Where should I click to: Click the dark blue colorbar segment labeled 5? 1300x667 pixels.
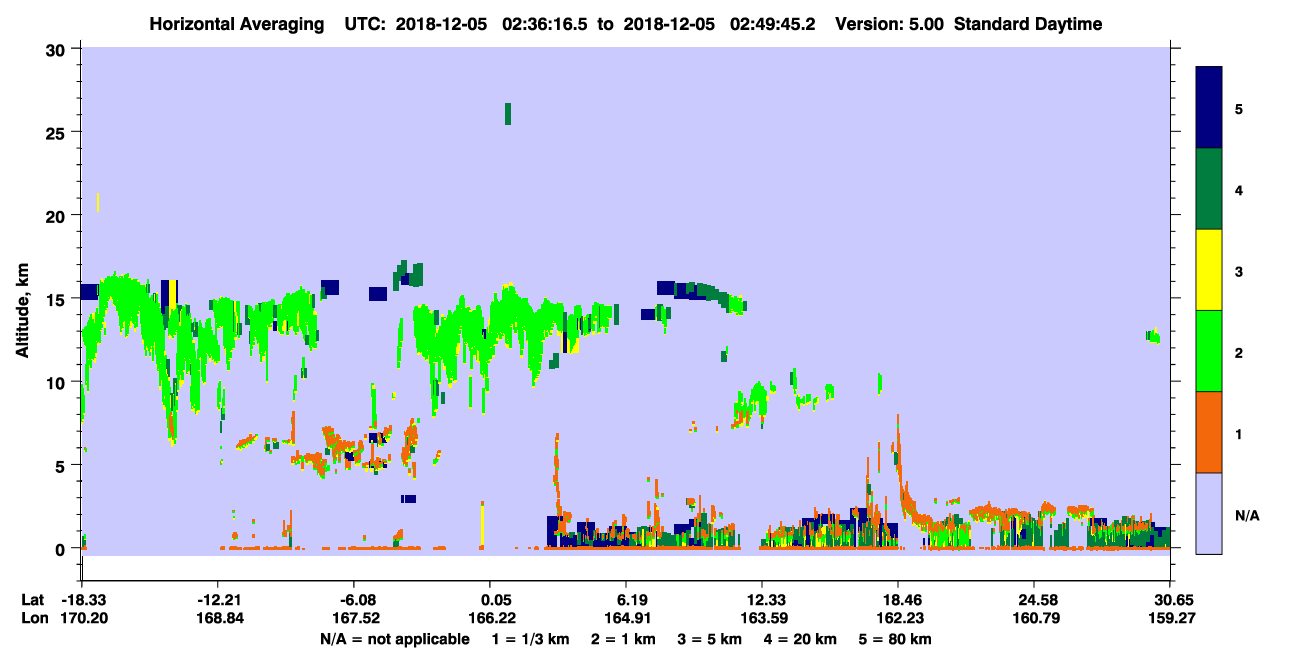[1209, 108]
